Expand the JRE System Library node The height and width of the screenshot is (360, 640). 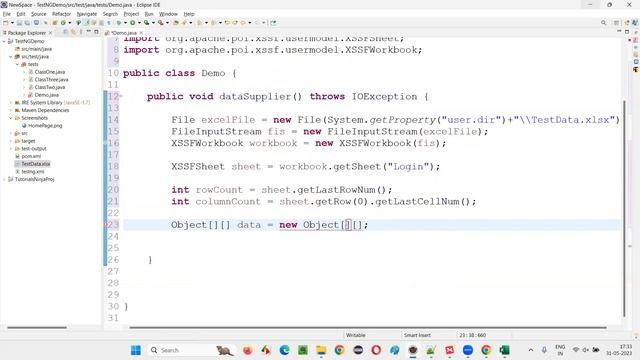point(11,103)
